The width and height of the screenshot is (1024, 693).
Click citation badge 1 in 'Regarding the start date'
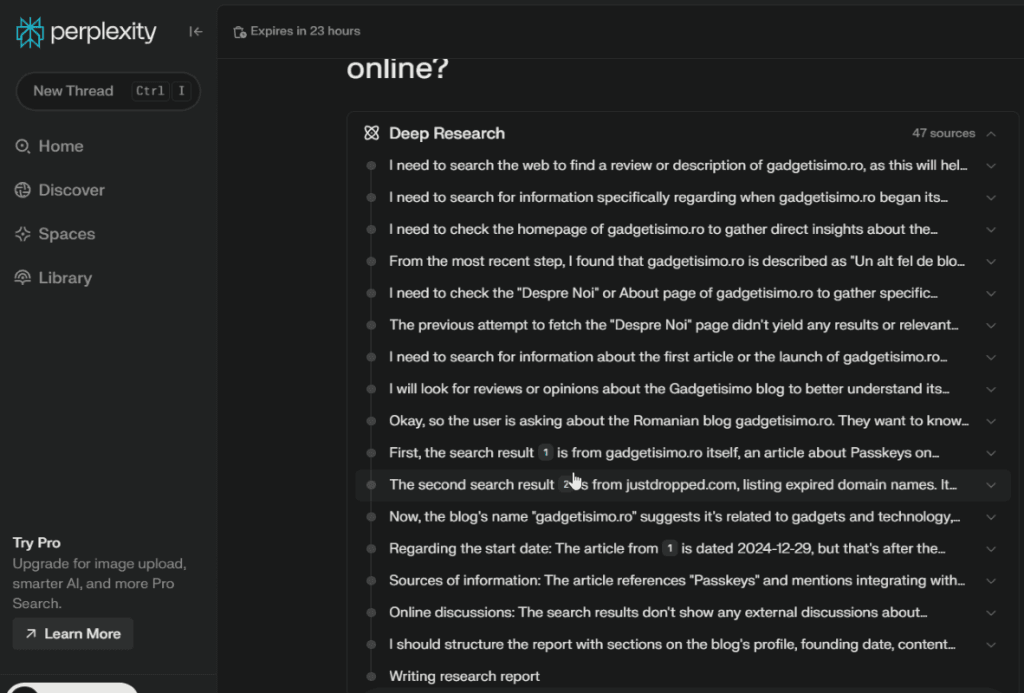(669, 548)
